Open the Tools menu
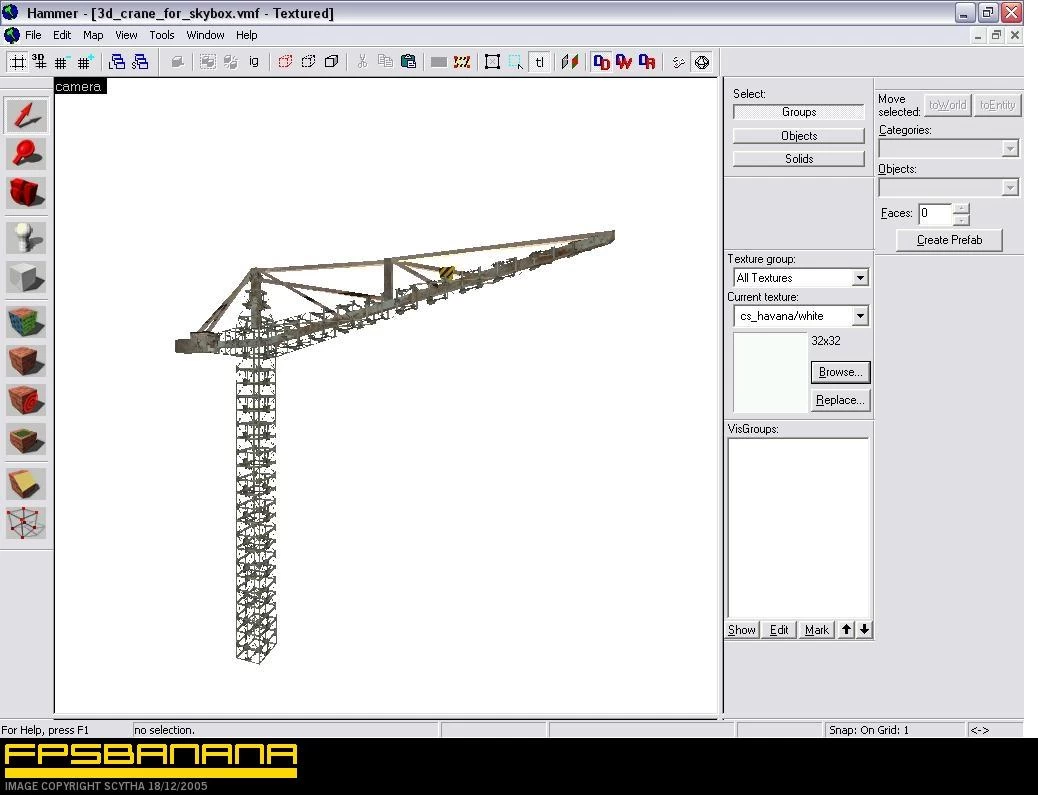This screenshot has width=1038, height=795. [162, 35]
